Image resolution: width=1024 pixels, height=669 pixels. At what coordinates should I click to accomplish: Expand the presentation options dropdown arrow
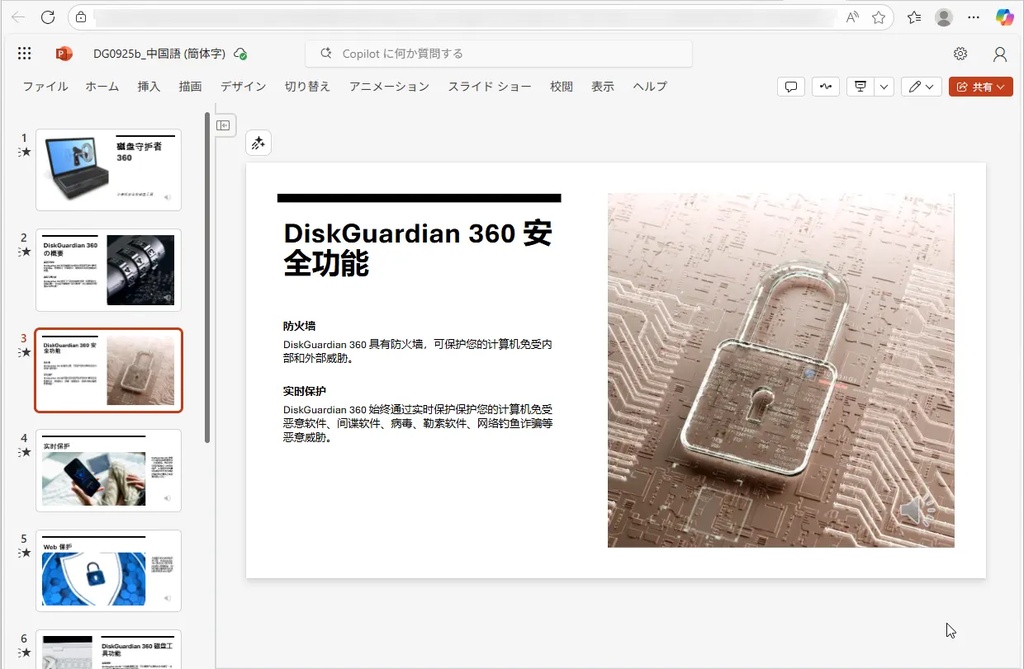[884, 86]
